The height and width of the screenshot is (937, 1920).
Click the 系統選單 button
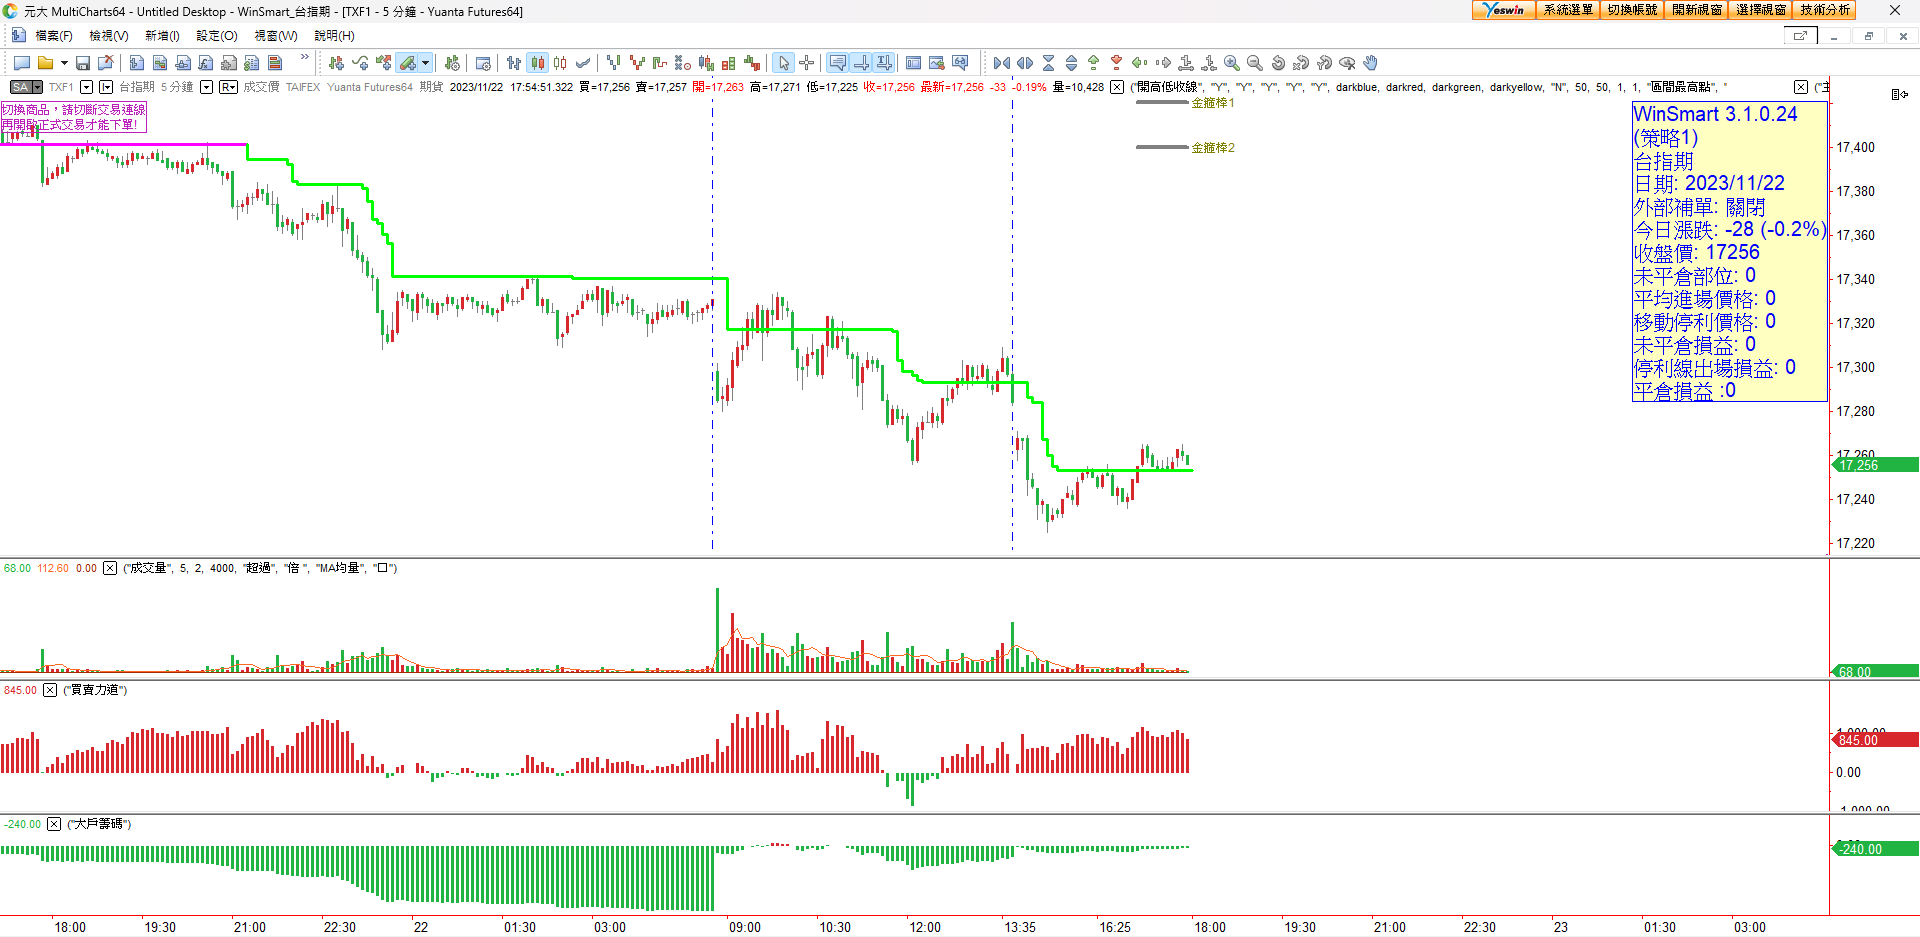(x=1568, y=10)
